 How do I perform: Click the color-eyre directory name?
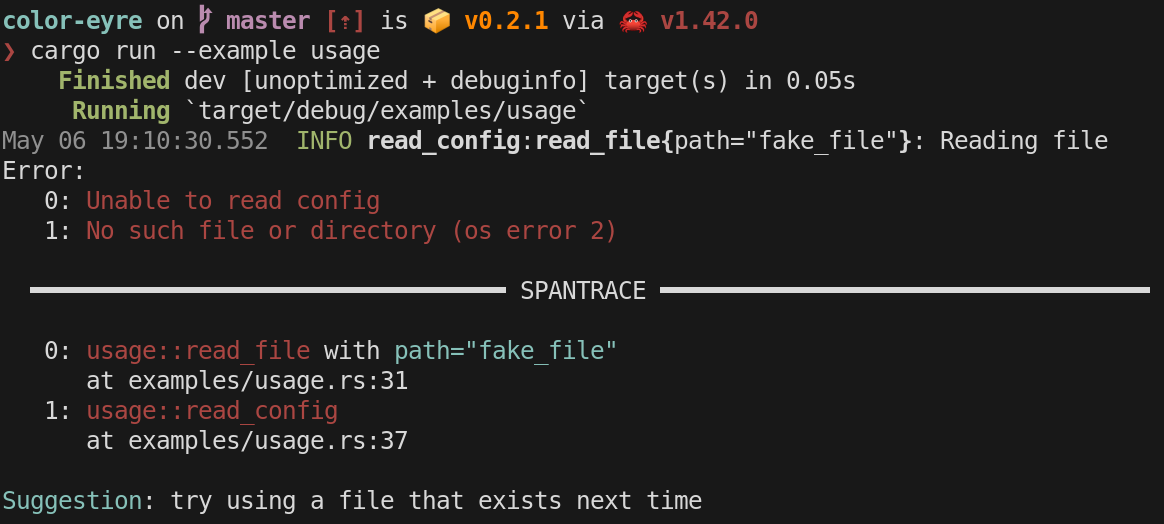click(72, 20)
